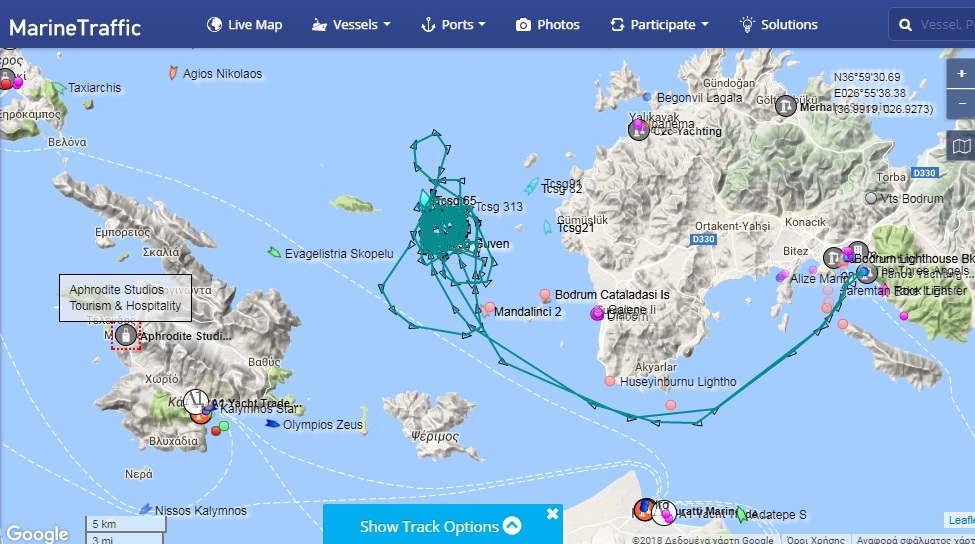Zoom in with the plus map button

tap(961, 74)
